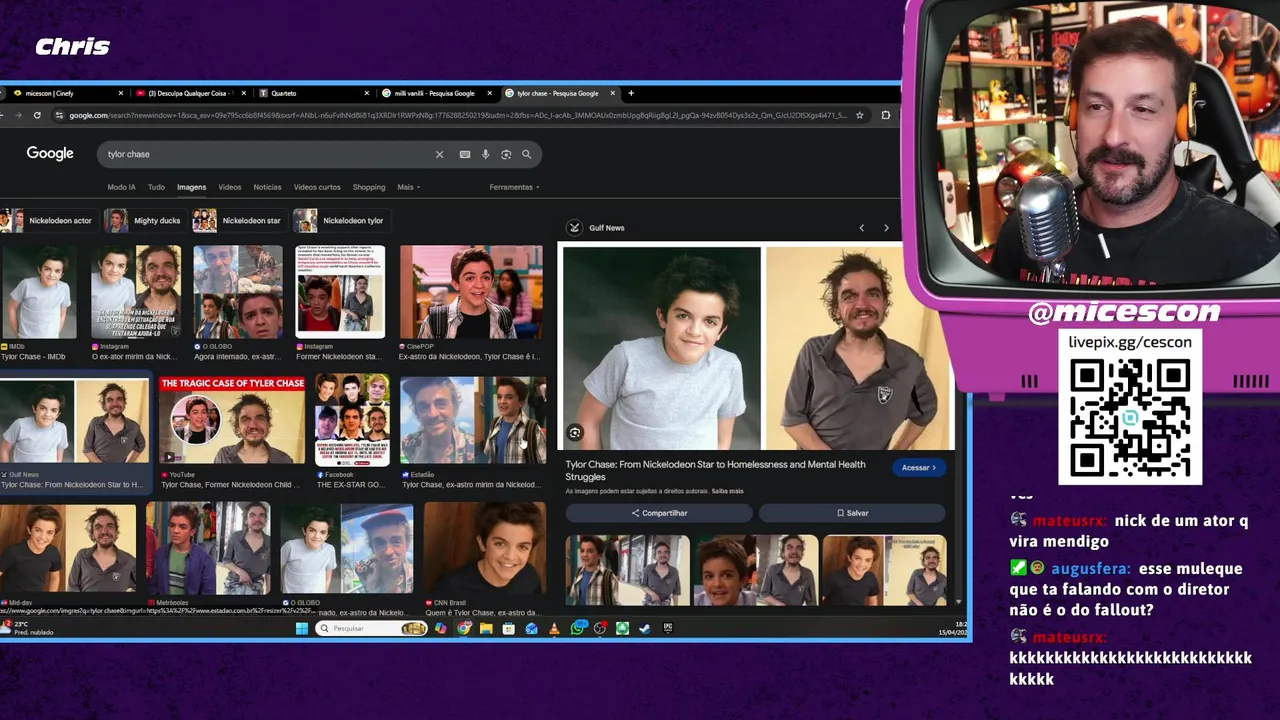Search inside image with lens icon
The image size is (1280, 720).
pyautogui.click(x=575, y=432)
